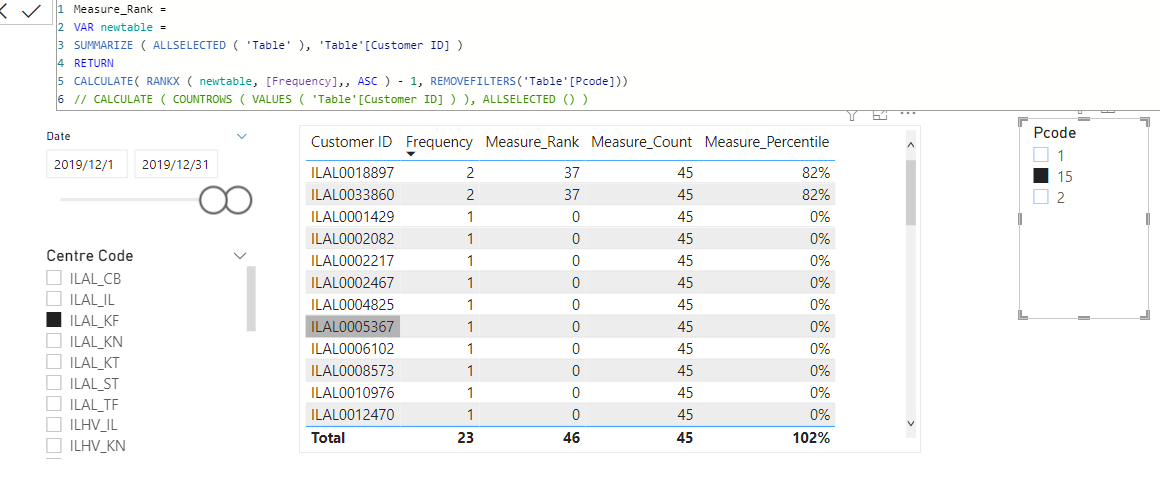This screenshot has height=486, width=1160.
Task: Commit the formula with the checkmark
Action: [32, 11]
